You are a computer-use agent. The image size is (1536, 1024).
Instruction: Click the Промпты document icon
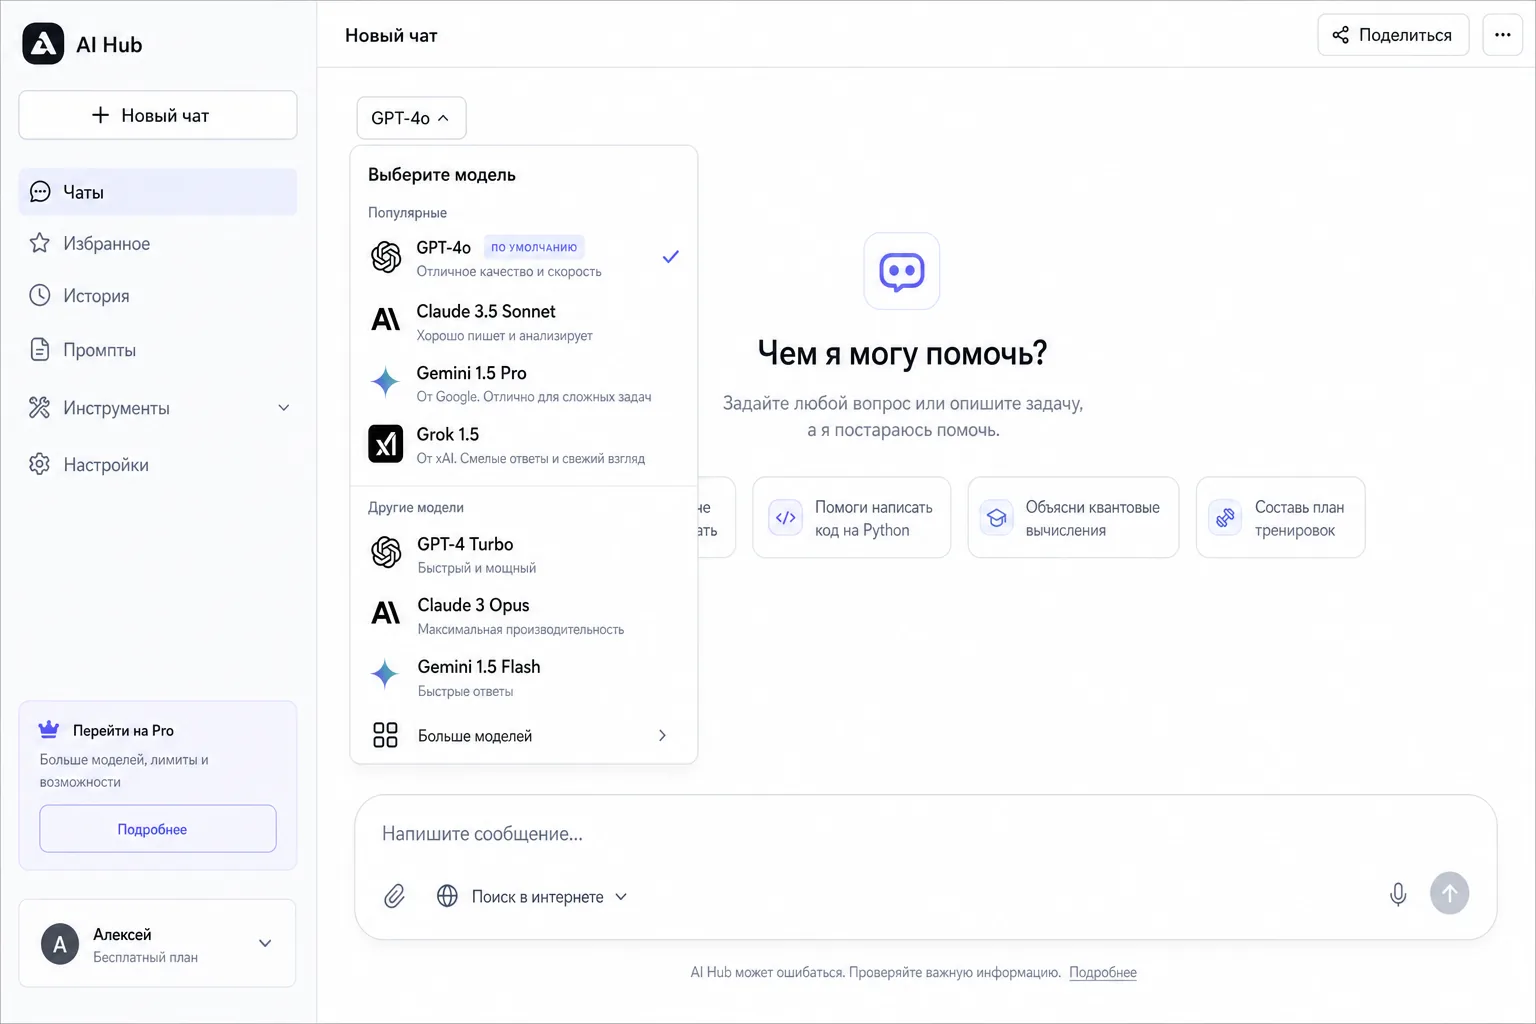click(x=40, y=349)
